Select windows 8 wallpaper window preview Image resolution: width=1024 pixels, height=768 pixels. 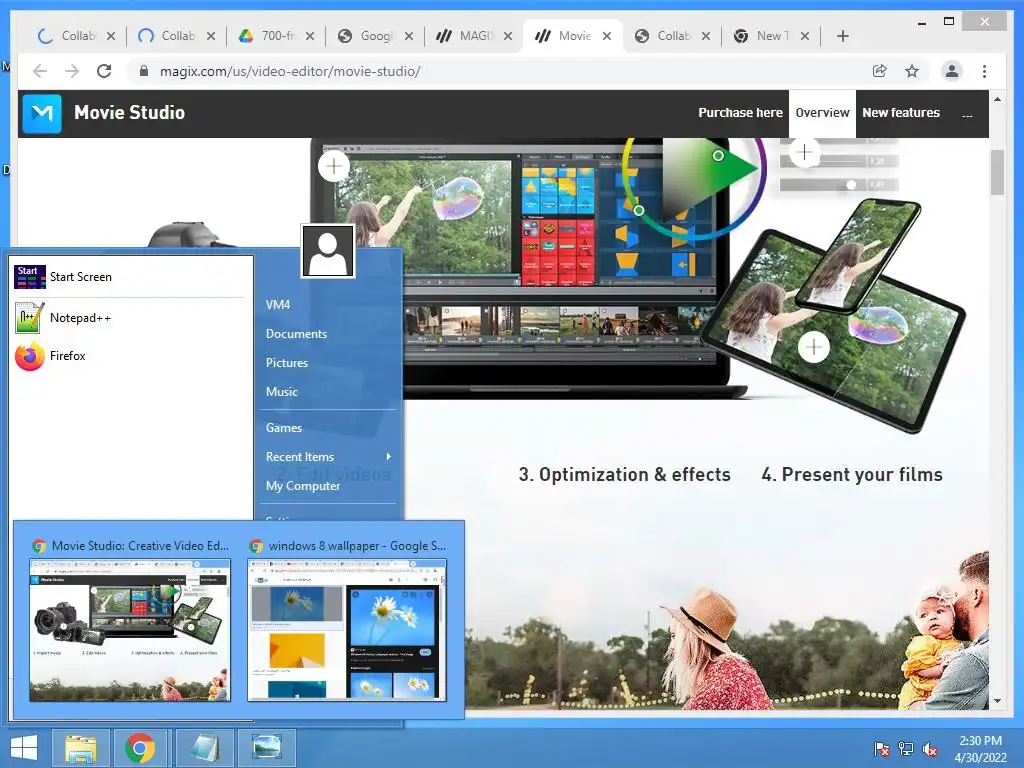[x=347, y=630]
